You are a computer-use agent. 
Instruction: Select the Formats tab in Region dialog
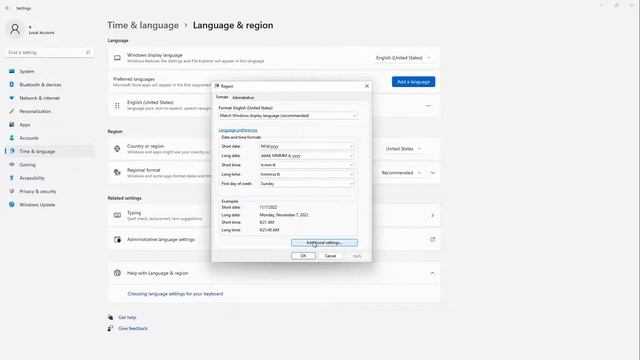pyautogui.click(x=222, y=97)
